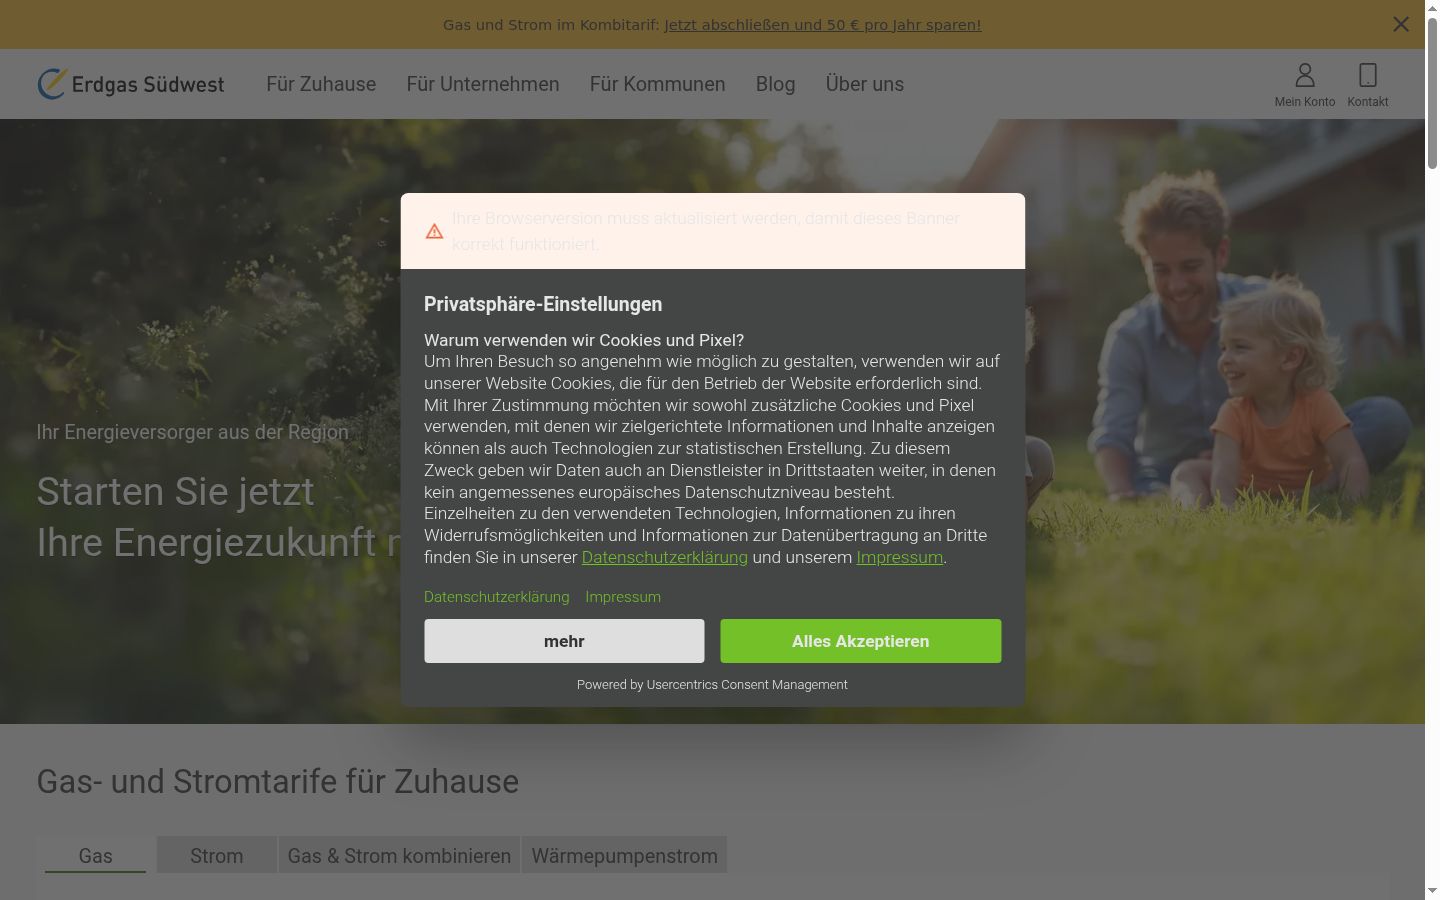Image resolution: width=1440 pixels, height=900 pixels.
Task: Open inline Impressum link in paragraph
Action: [x=900, y=557]
